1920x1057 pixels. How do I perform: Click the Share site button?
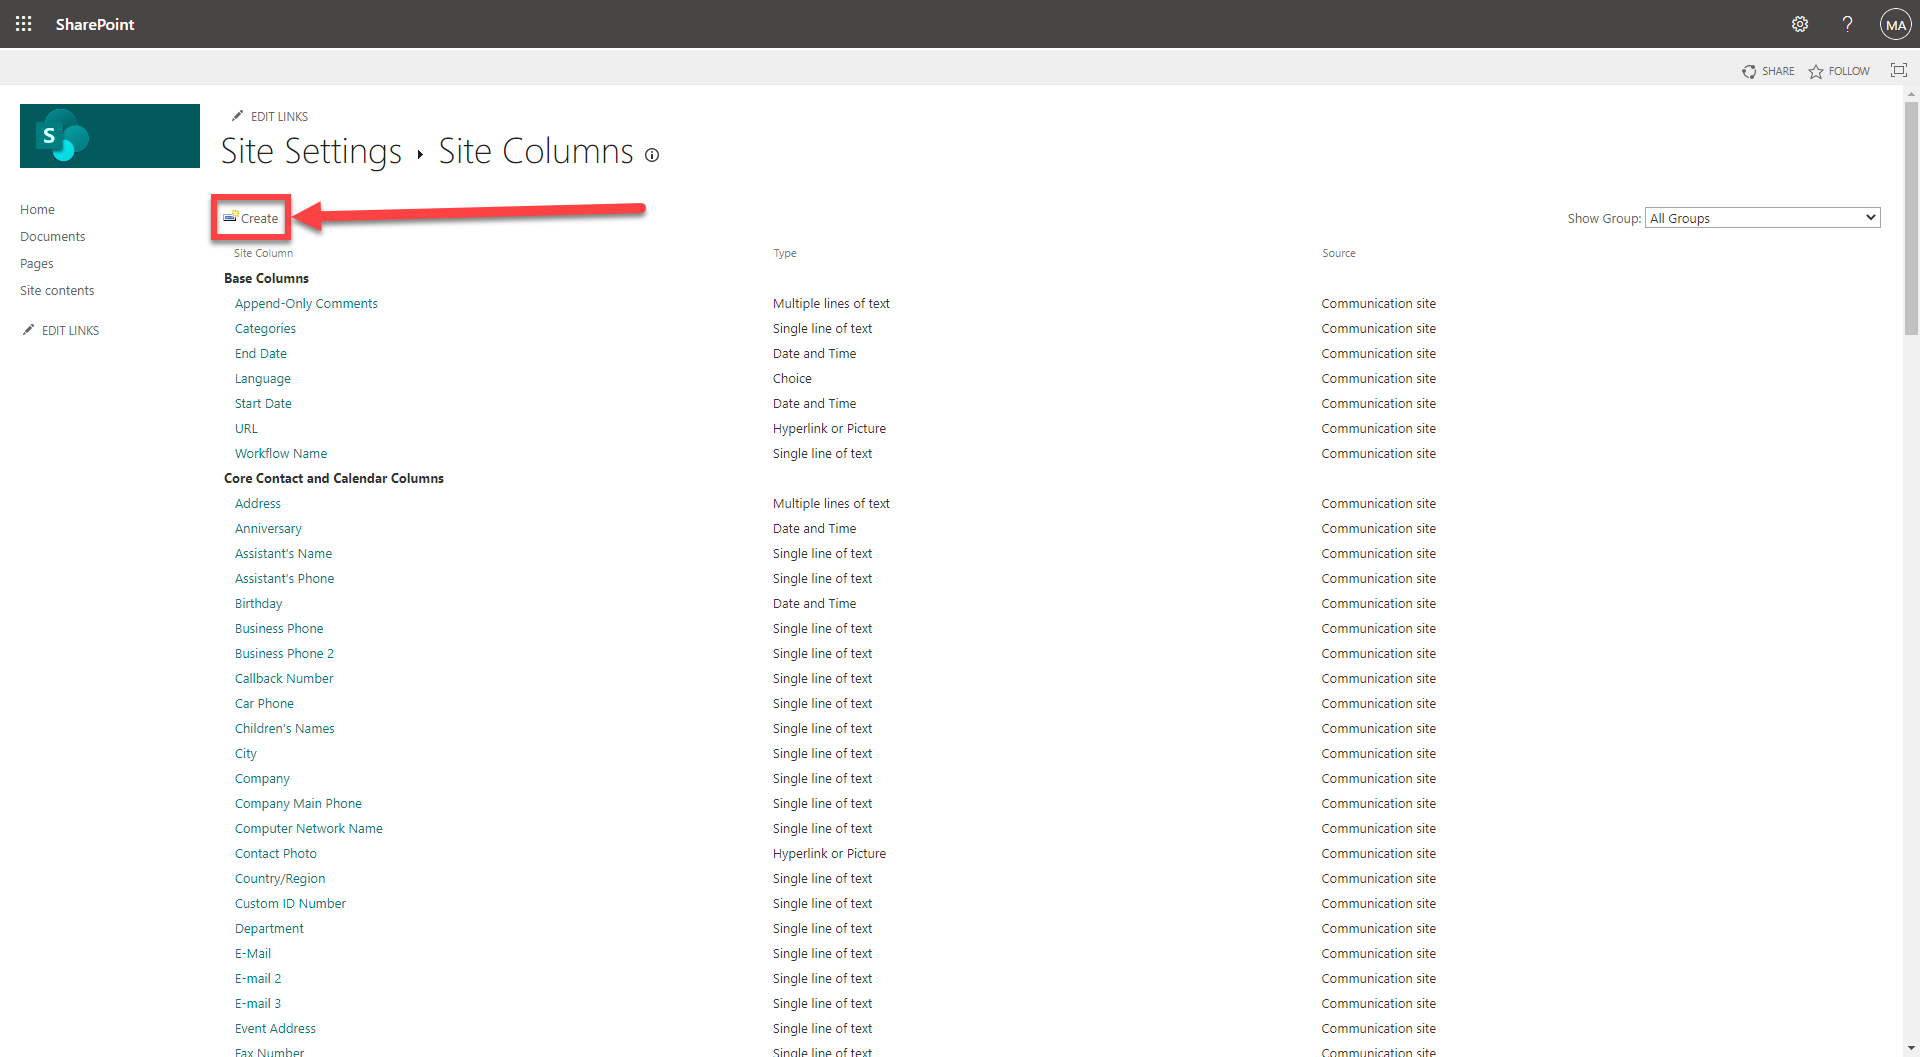click(1767, 71)
